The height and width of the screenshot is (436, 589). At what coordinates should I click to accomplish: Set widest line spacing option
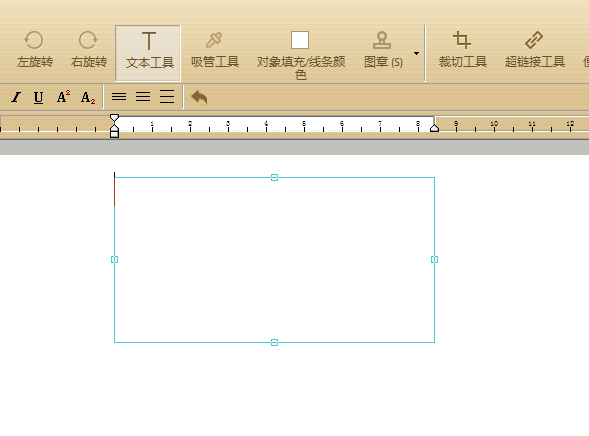point(167,97)
